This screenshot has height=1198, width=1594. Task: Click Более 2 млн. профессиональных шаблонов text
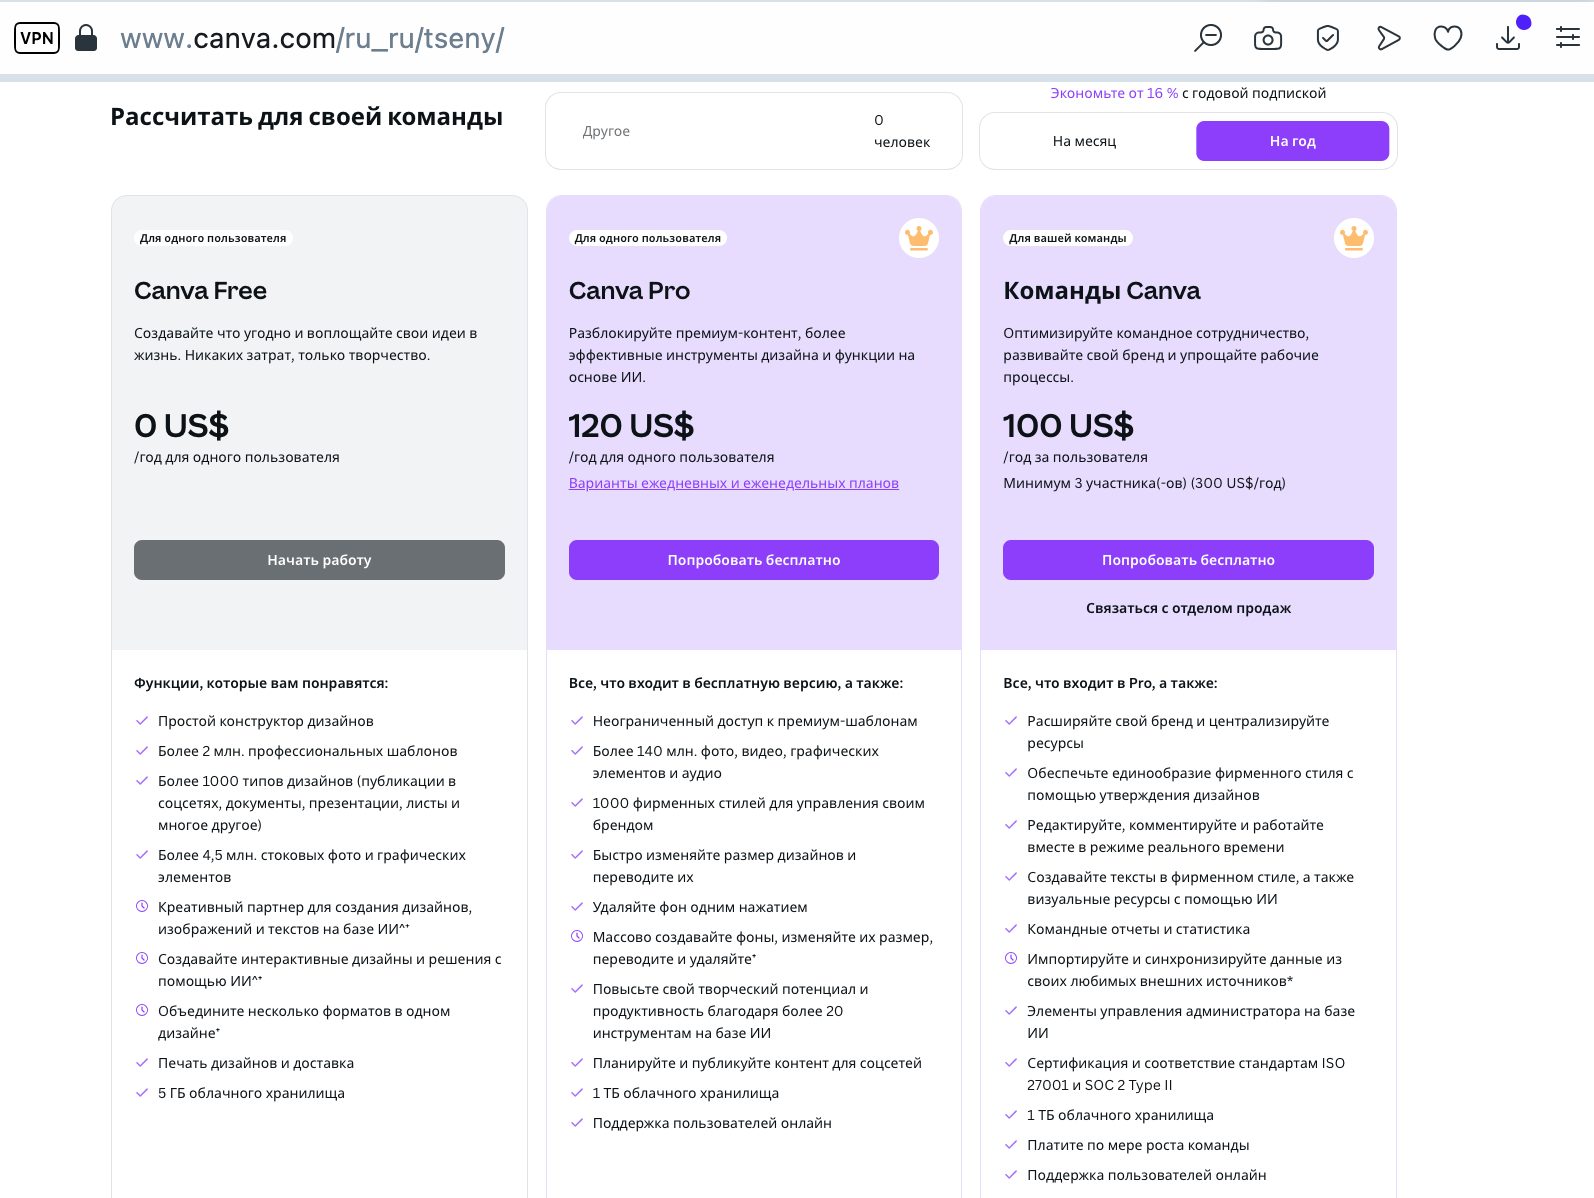click(x=308, y=751)
